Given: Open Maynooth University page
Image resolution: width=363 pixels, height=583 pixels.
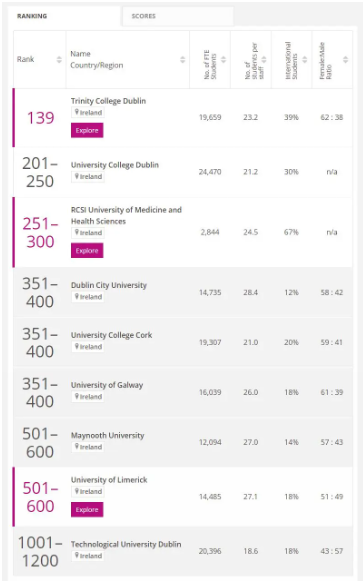Looking at the screenshot, I should [x=107, y=435].
